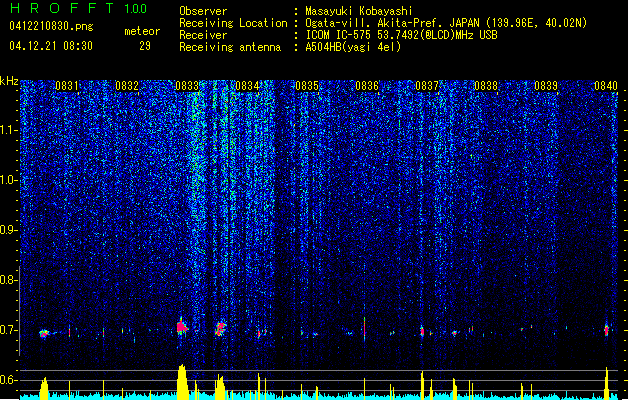Click the meteor echo blob before 0831
The height and width of the screenshot is (400, 629).
44,333
